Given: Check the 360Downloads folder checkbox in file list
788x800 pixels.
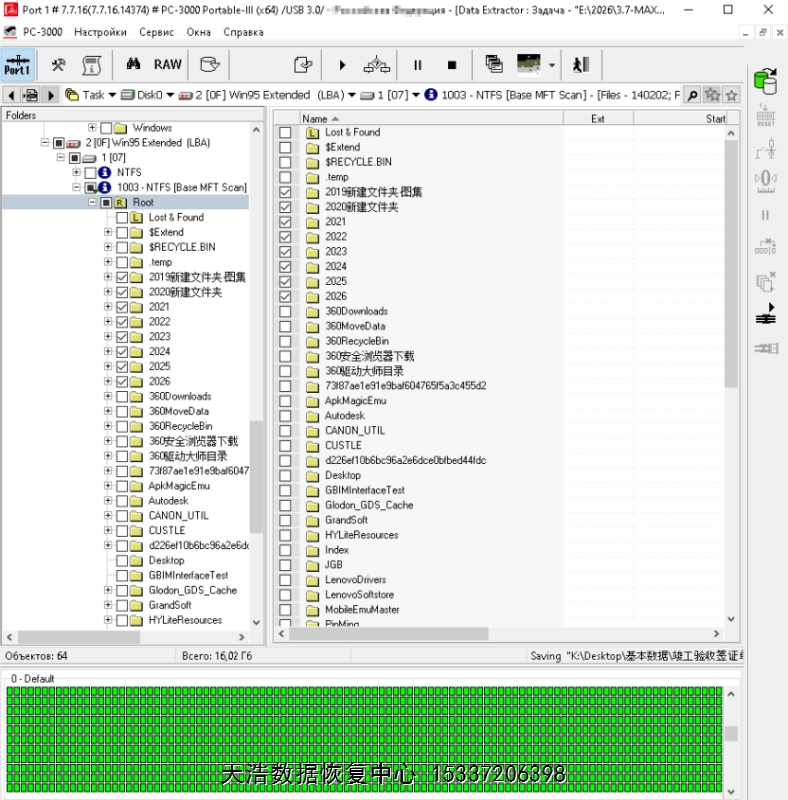Looking at the screenshot, I should tap(285, 311).
